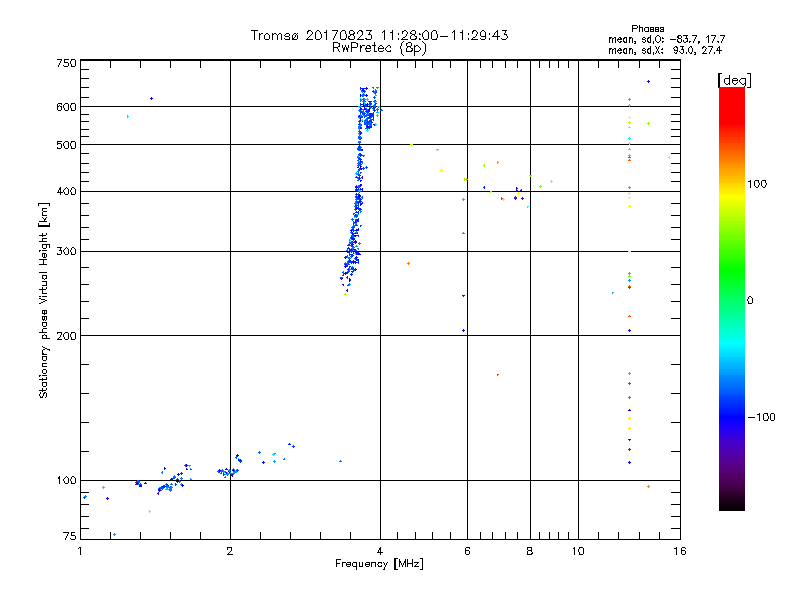The height and width of the screenshot is (600, 800).
Task: Click x-axis tick label '1'
Action: pos(80,551)
